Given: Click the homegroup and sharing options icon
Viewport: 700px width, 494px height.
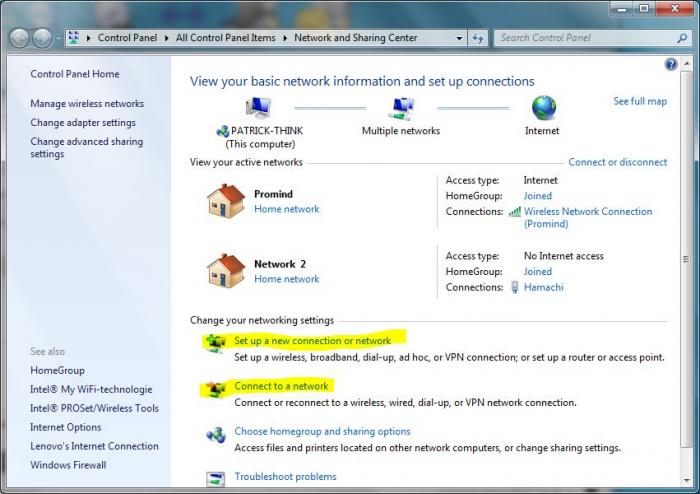Looking at the screenshot, I should [216, 434].
